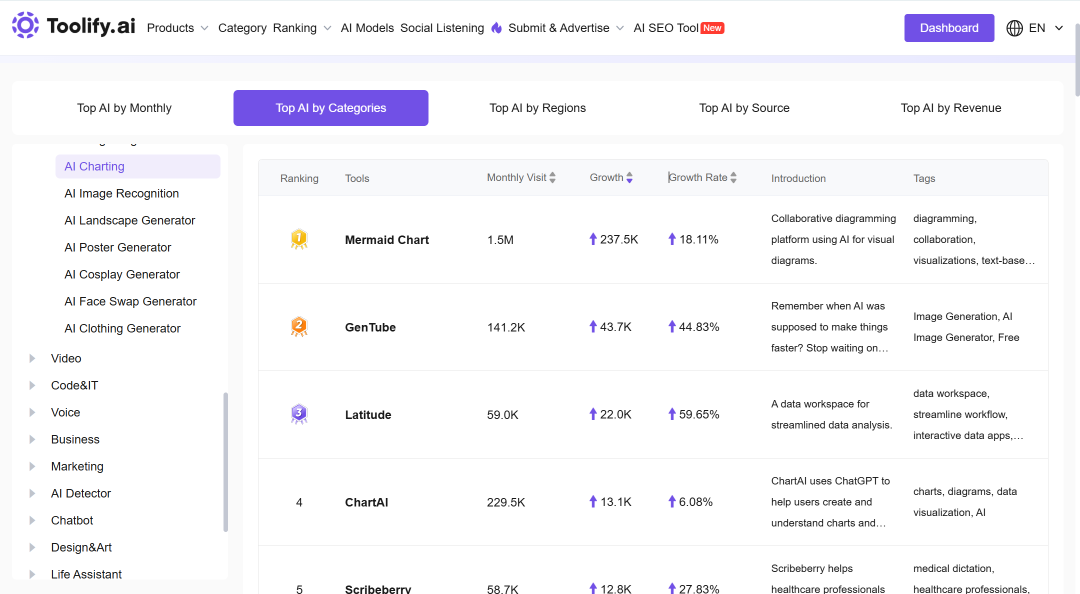Click the purple rank 3 medal
The width and height of the screenshot is (1080, 594).
click(x=299, y=414)
